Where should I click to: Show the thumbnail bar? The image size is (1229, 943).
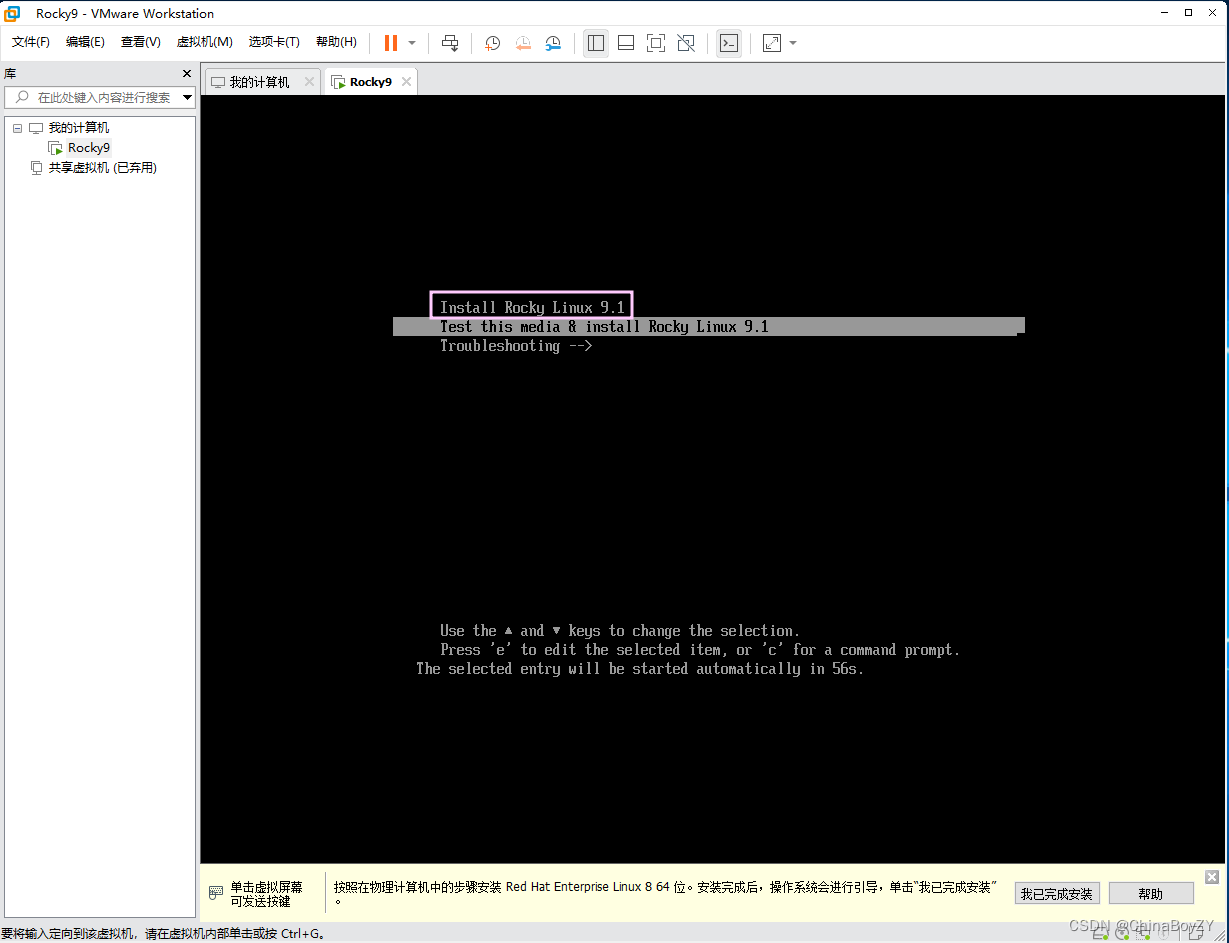625,43
